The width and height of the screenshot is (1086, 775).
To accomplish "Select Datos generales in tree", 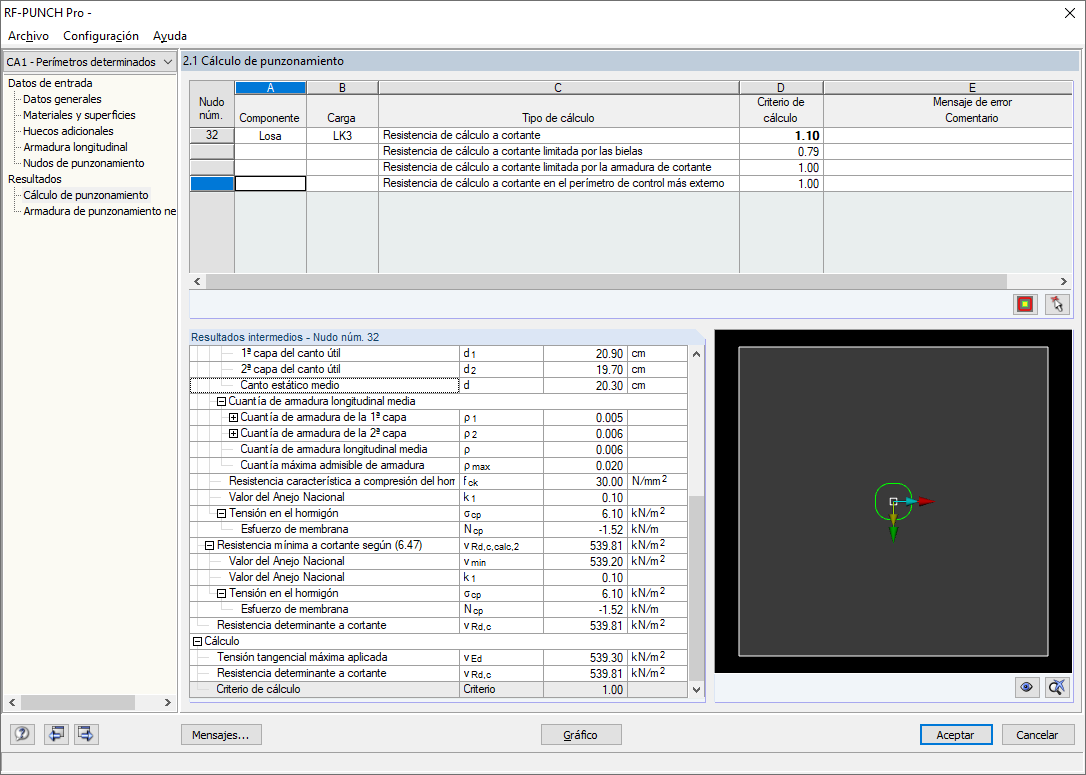I will pos(62,99).
